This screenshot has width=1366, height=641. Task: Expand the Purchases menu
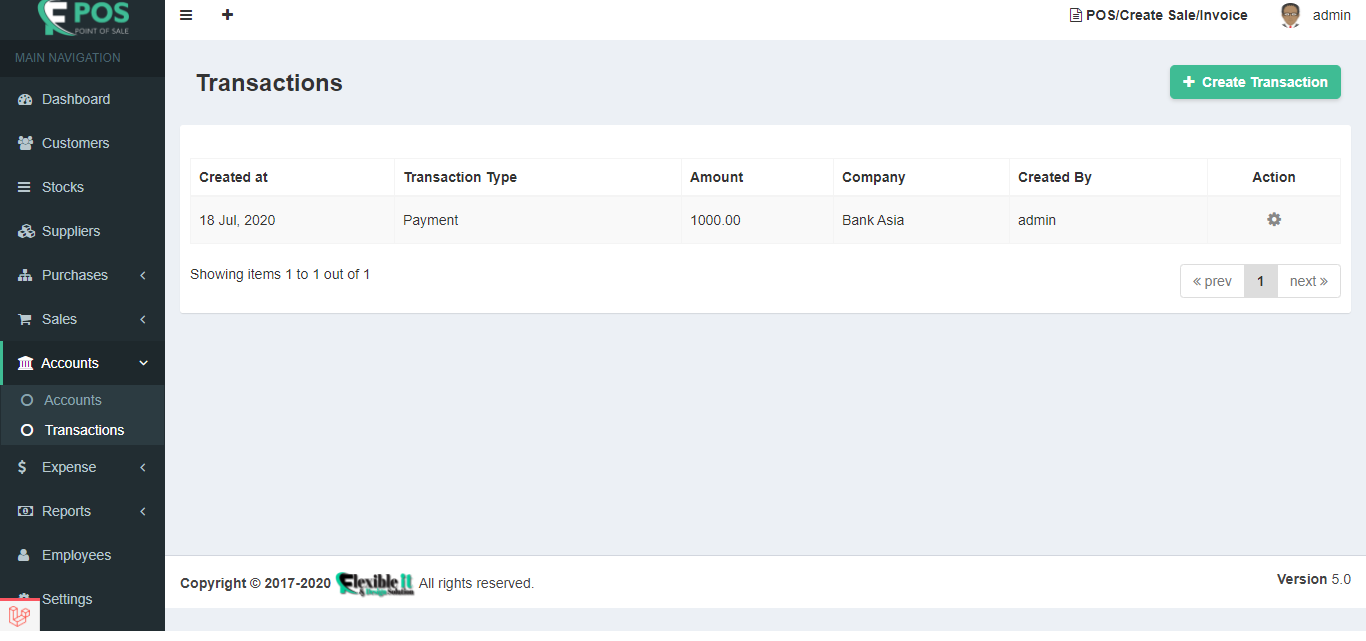coord(75,274)
